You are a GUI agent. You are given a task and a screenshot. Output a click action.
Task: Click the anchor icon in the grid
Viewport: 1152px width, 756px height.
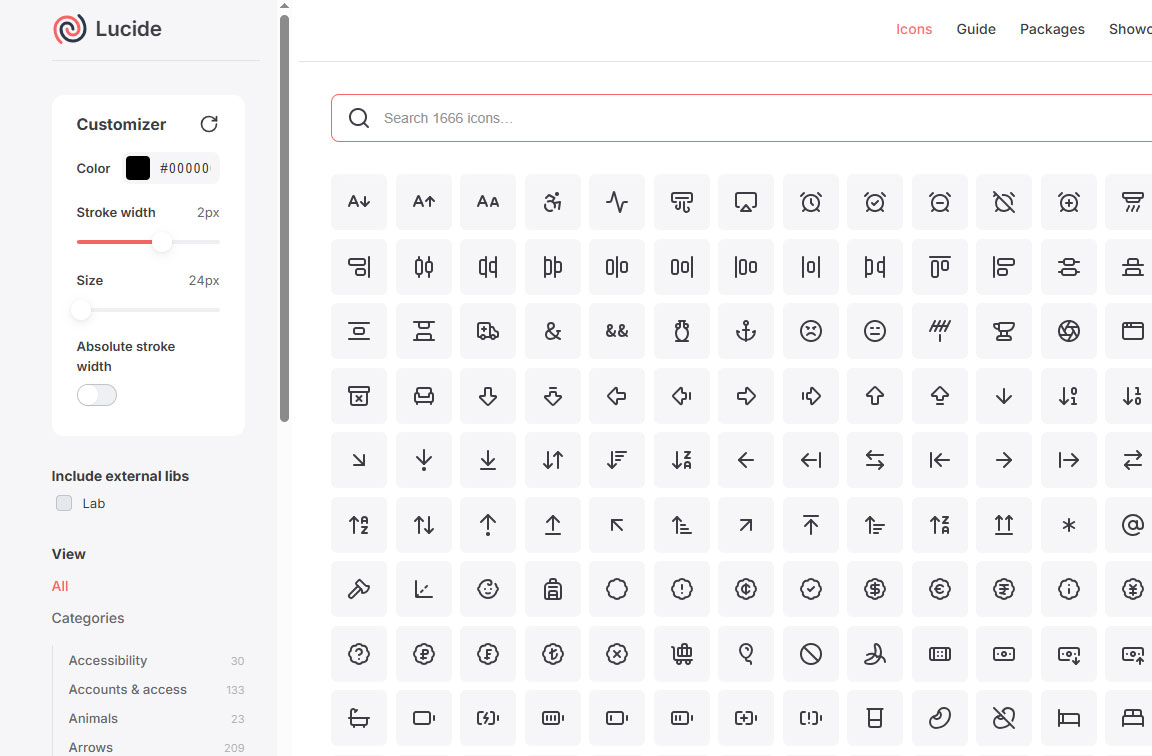[x=746, y=331]
